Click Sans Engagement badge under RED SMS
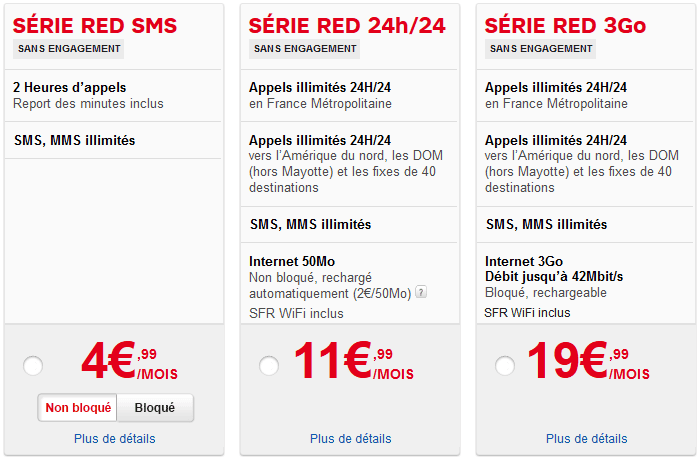Screen dimensions: 700x459 click(69, 49)
